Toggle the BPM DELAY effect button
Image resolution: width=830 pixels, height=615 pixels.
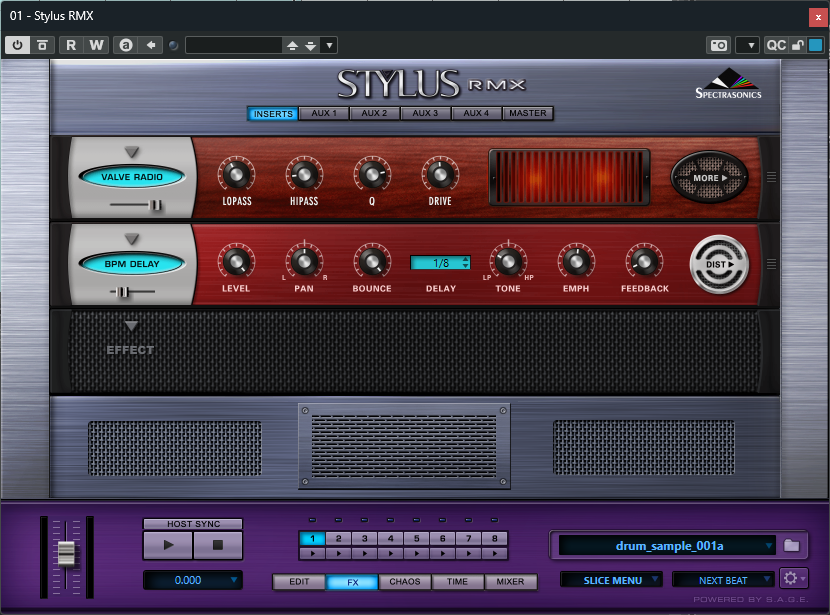point(132,264)
